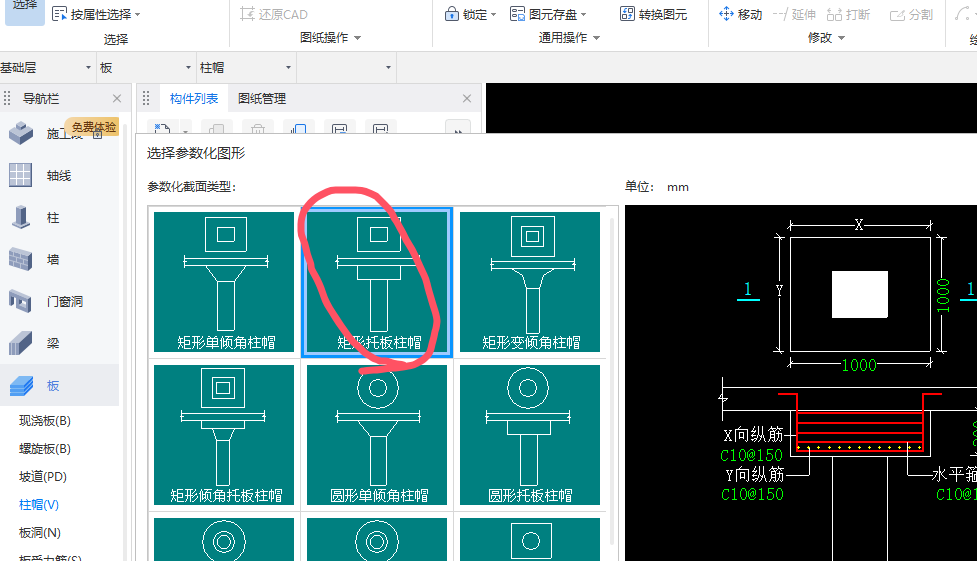Select 坡道(PD) in the tree
Screen dimensions: 977x561
(x=43, y=477)
